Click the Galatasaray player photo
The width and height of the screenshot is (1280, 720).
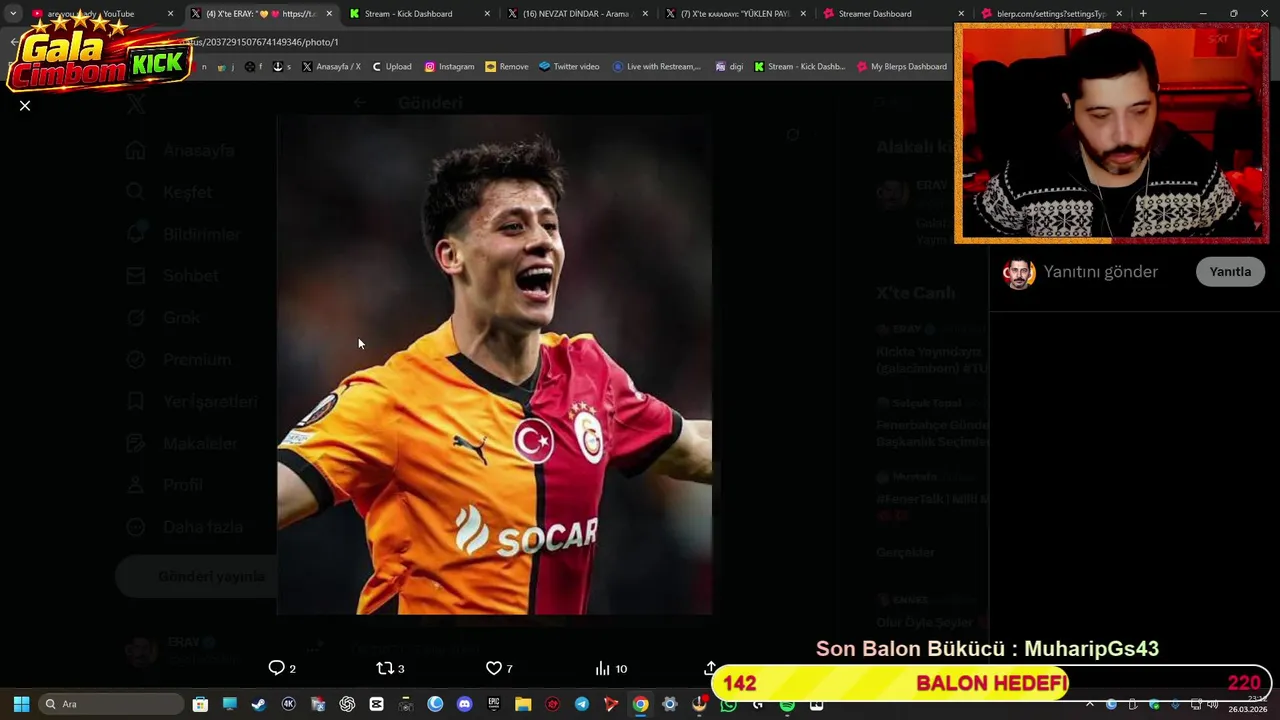494,365
